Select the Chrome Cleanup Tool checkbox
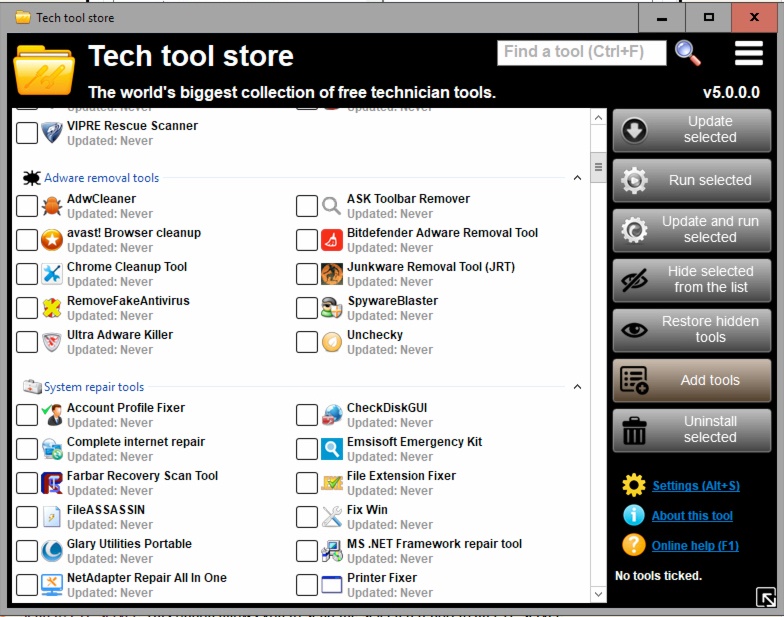This screenshot has height=617, width=784. tap(27, 274)
